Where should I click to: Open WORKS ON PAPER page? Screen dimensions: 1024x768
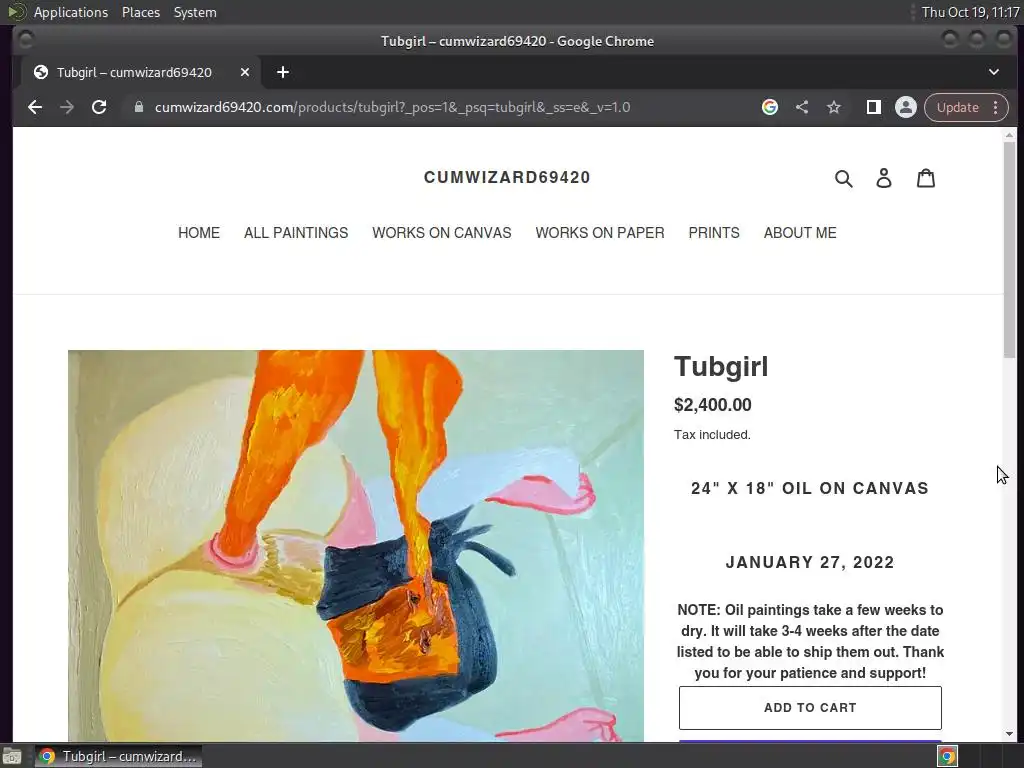(600, 233)
